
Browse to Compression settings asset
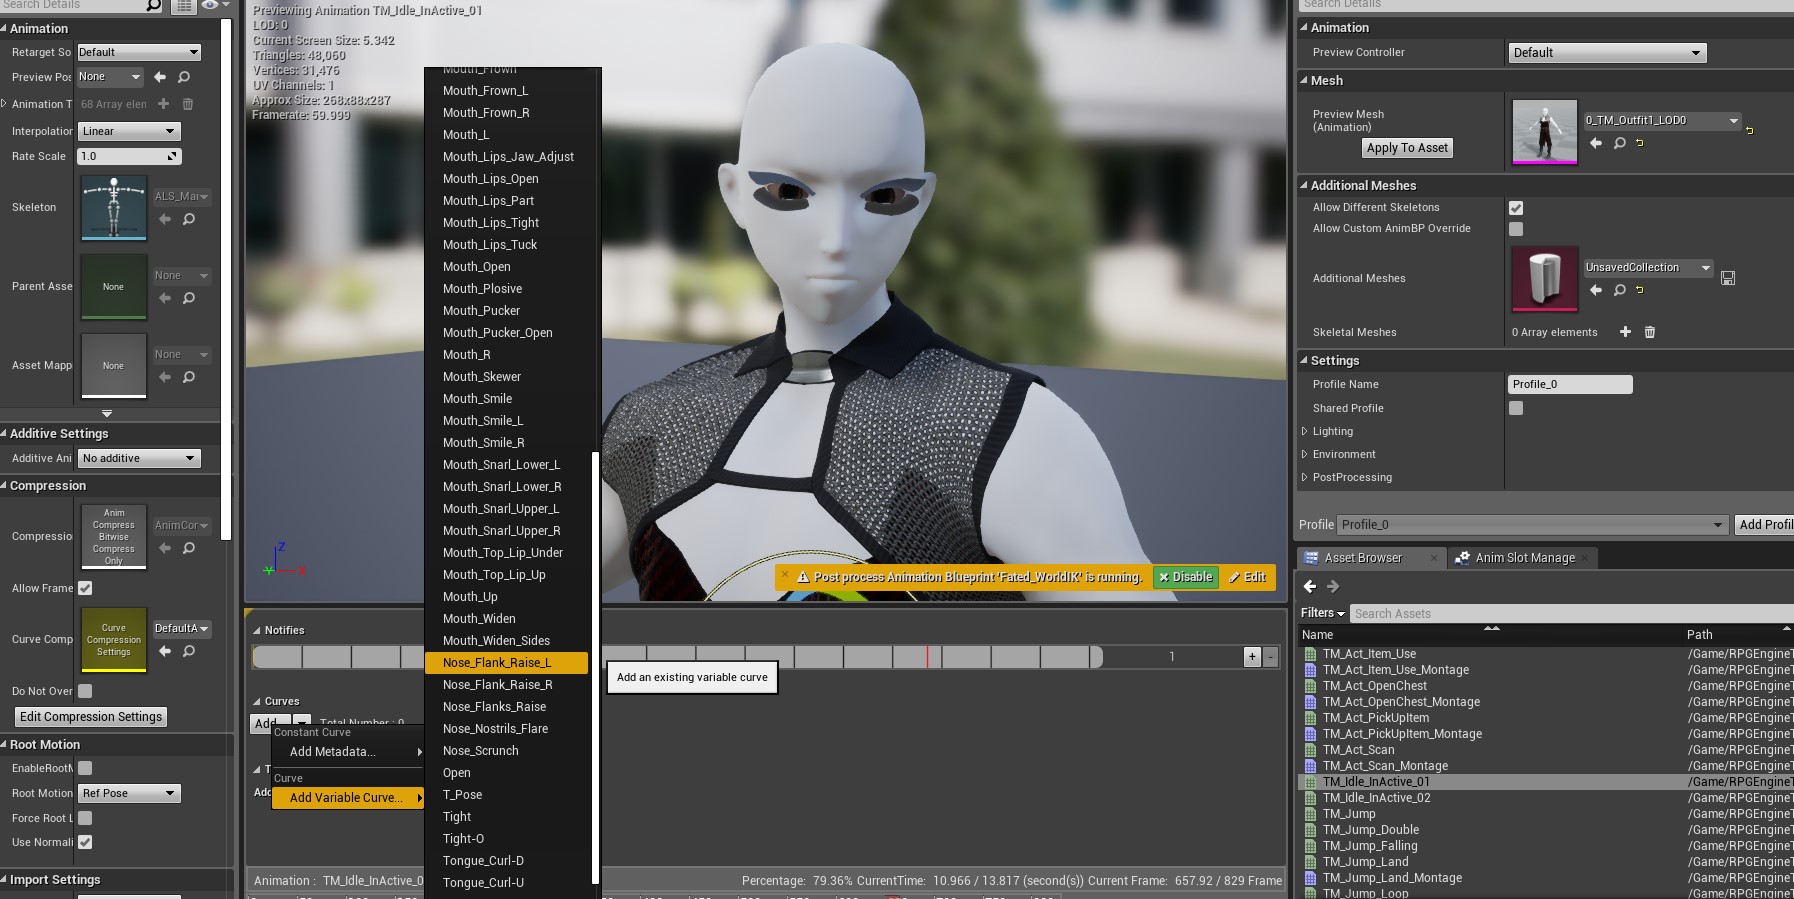[189, 548]
